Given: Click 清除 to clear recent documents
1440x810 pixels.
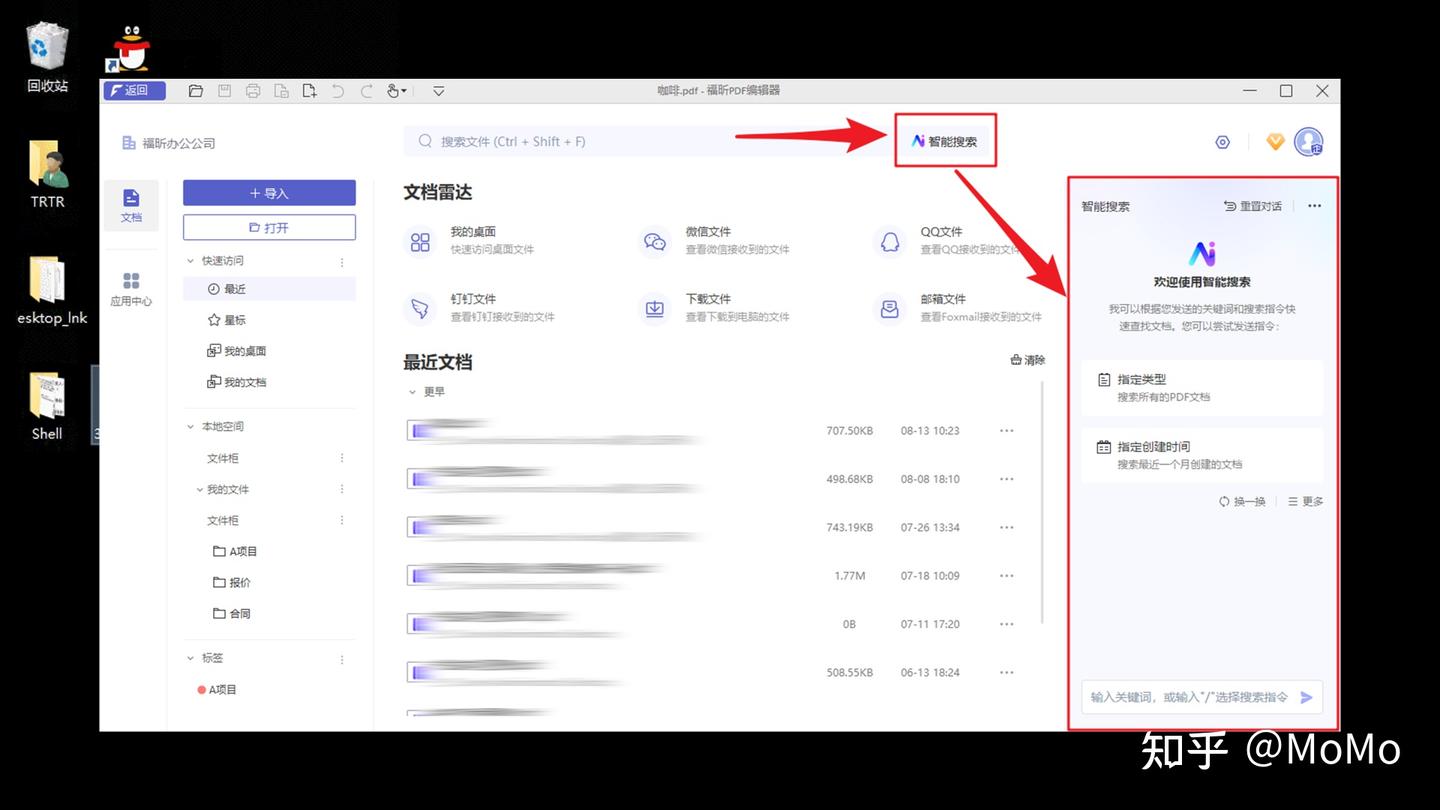Looking at the screenshot, I should point(1028,360).
